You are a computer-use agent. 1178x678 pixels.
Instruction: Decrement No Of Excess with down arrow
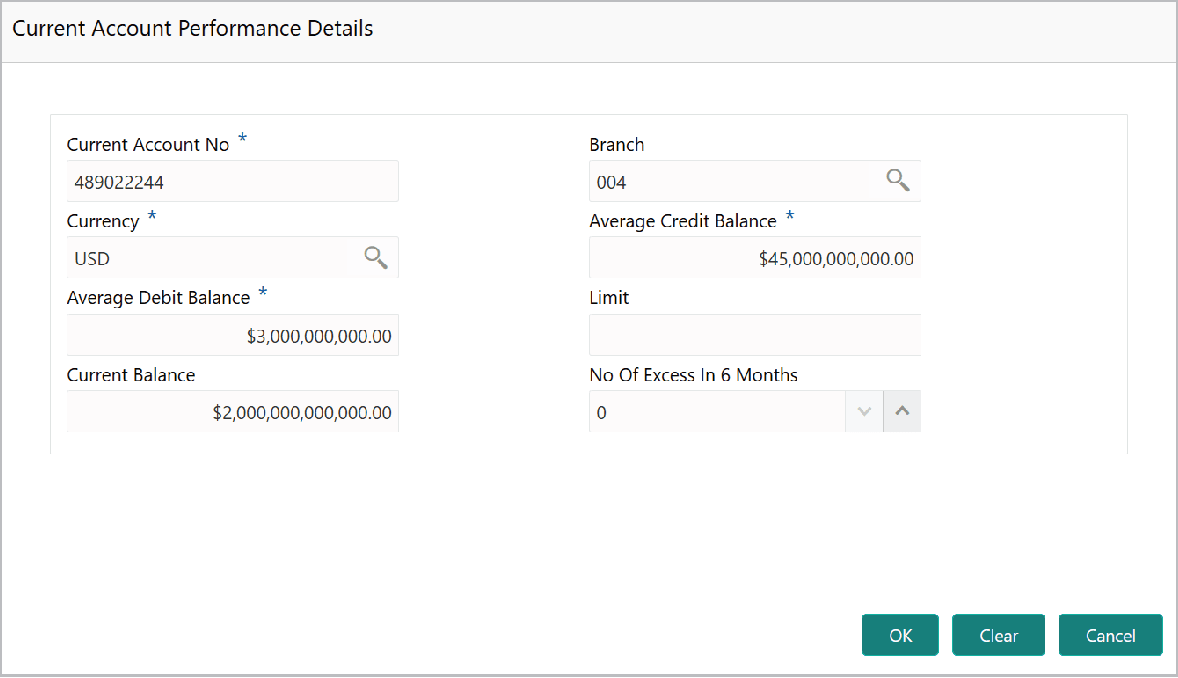coord(863,410)
